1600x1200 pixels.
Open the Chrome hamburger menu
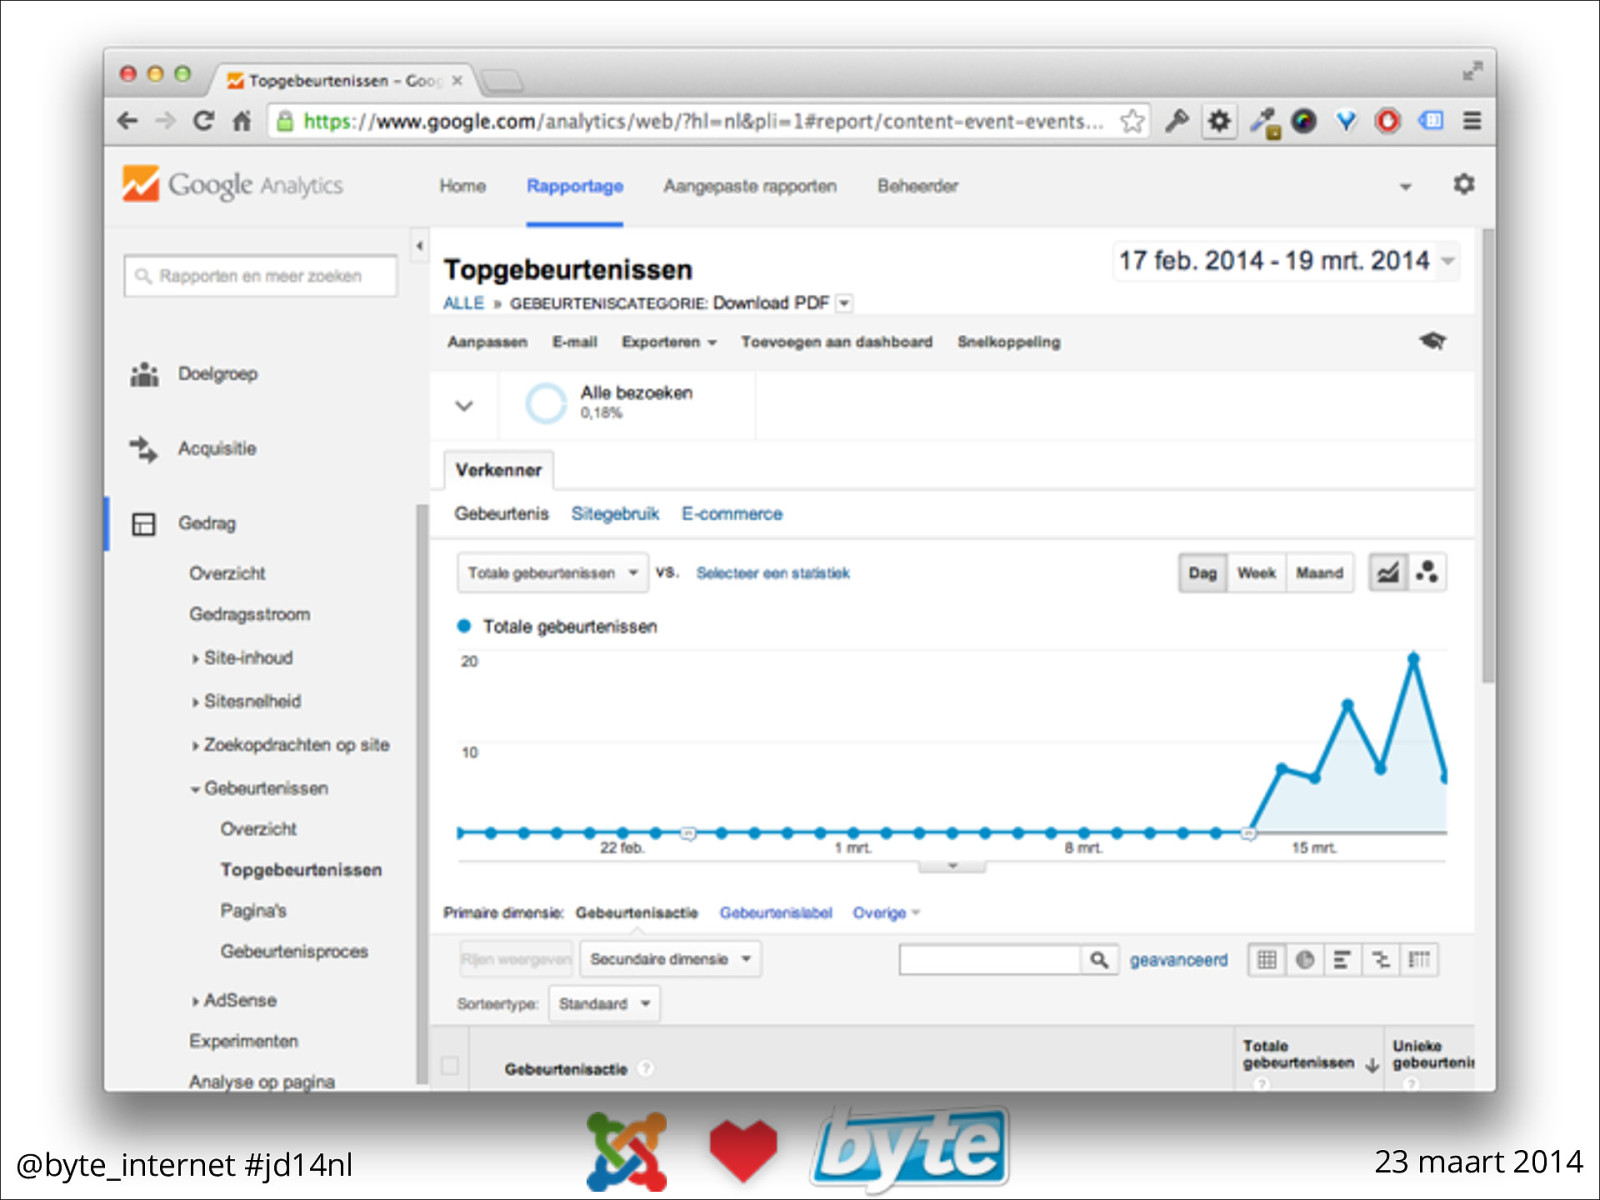1472,121
